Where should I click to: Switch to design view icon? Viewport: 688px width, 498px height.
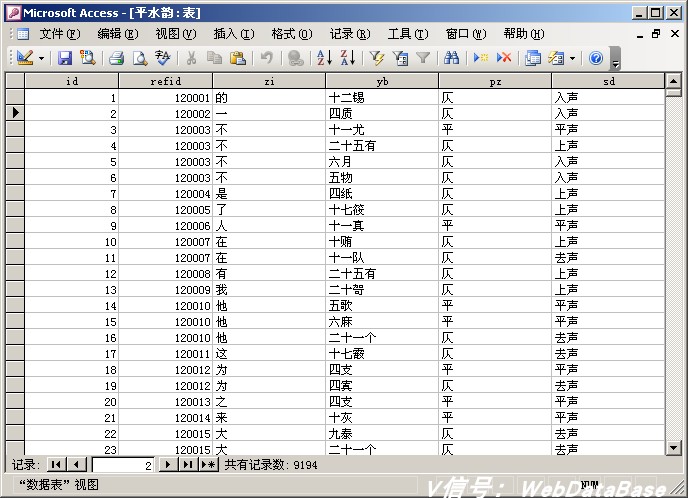tap(25, 57)
